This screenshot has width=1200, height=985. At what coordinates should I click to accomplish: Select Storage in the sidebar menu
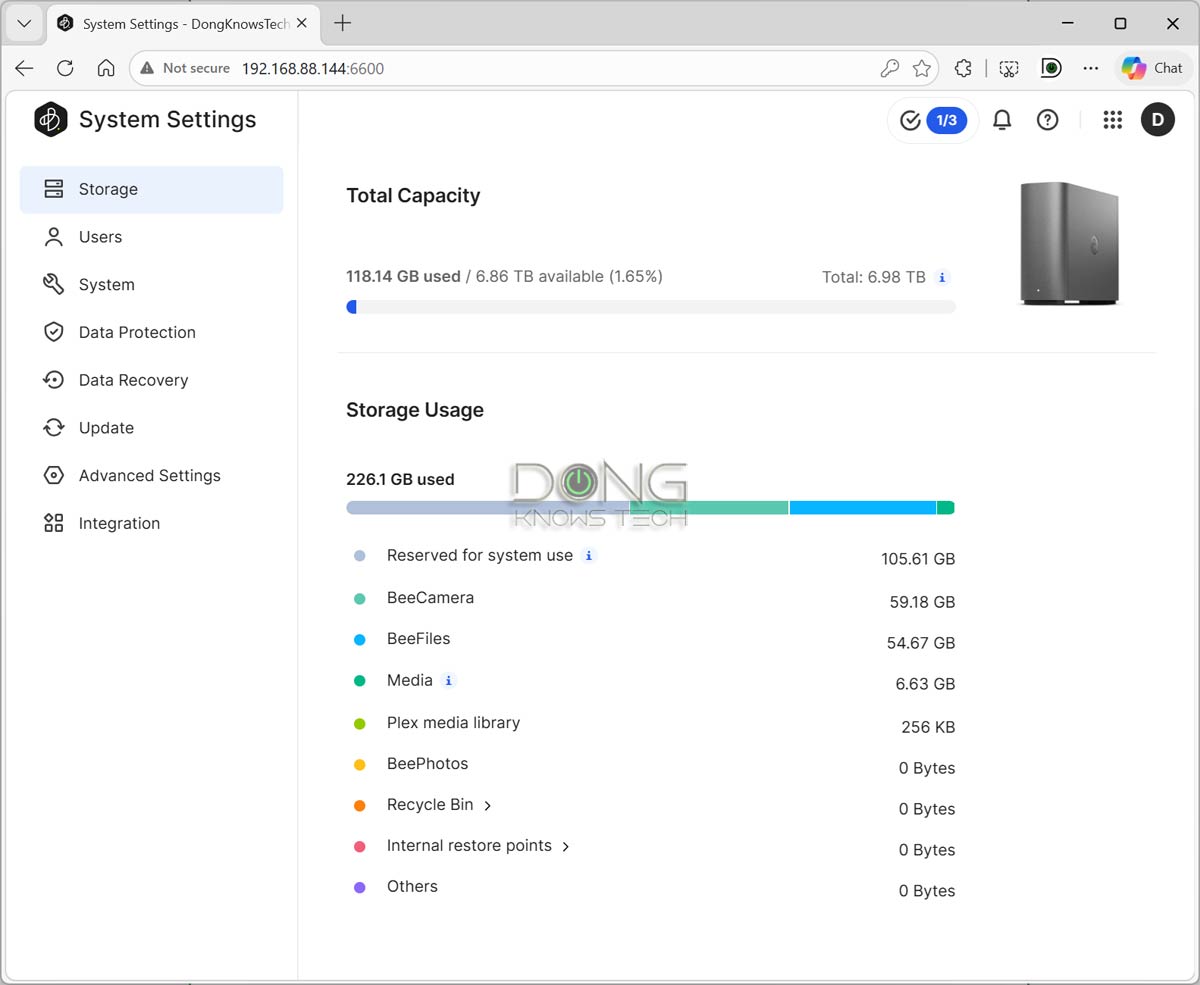(108, 189)
